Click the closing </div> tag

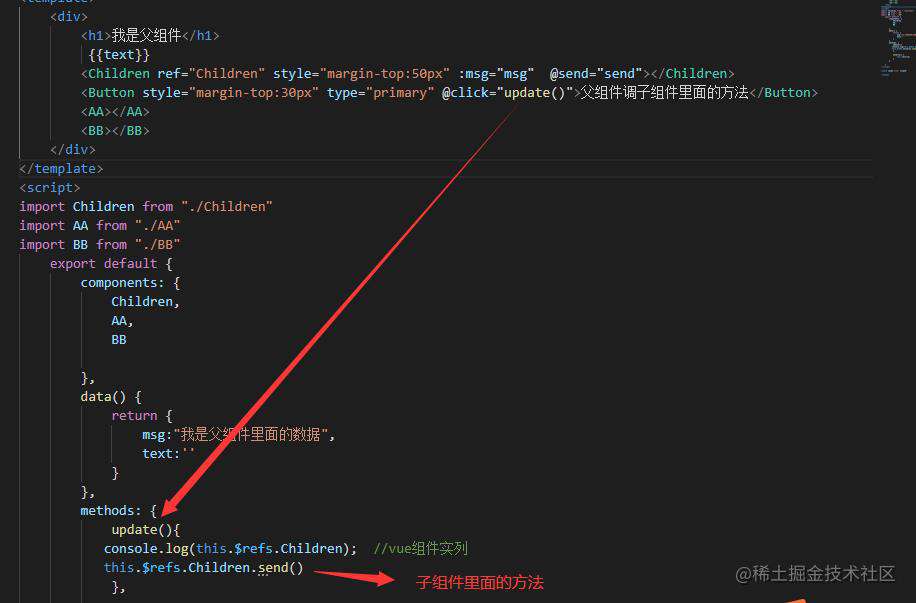(73, 150)
